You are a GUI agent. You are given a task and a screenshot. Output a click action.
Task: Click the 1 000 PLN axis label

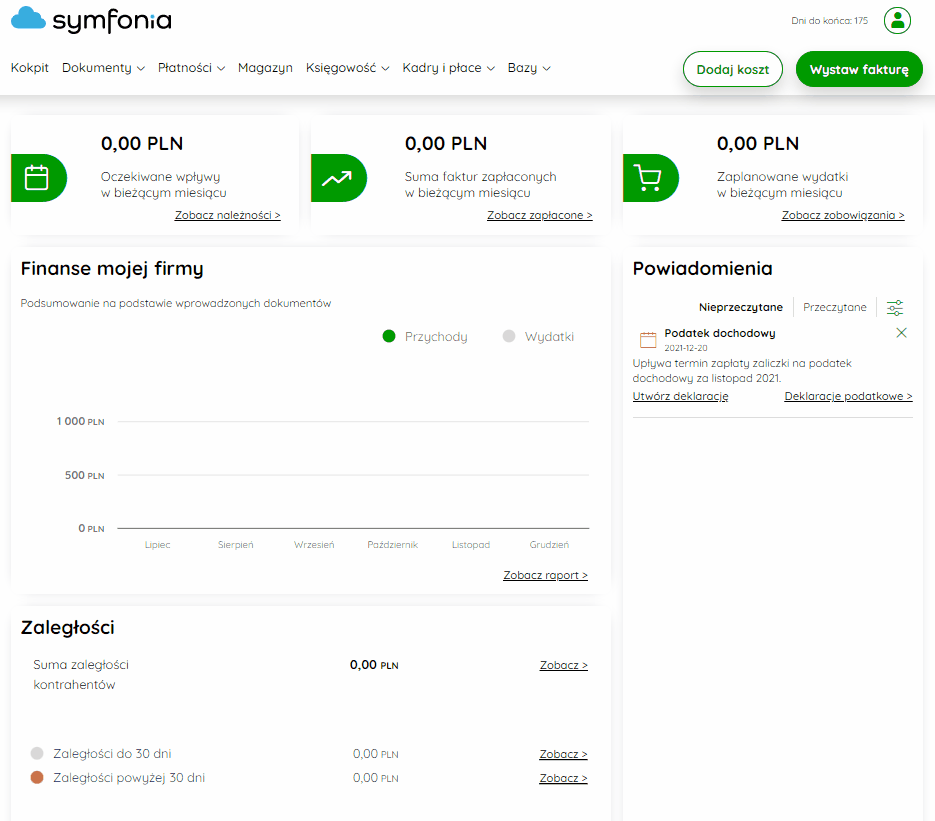(x=81, y=422)
